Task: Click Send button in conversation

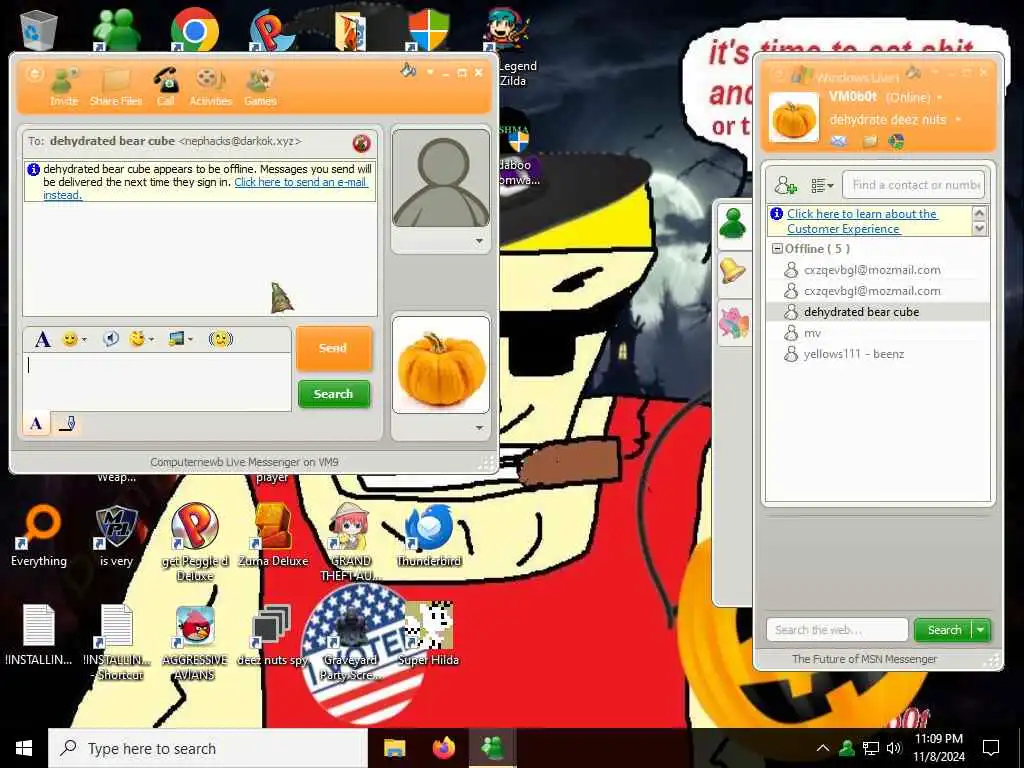Action: pos(334,348)
